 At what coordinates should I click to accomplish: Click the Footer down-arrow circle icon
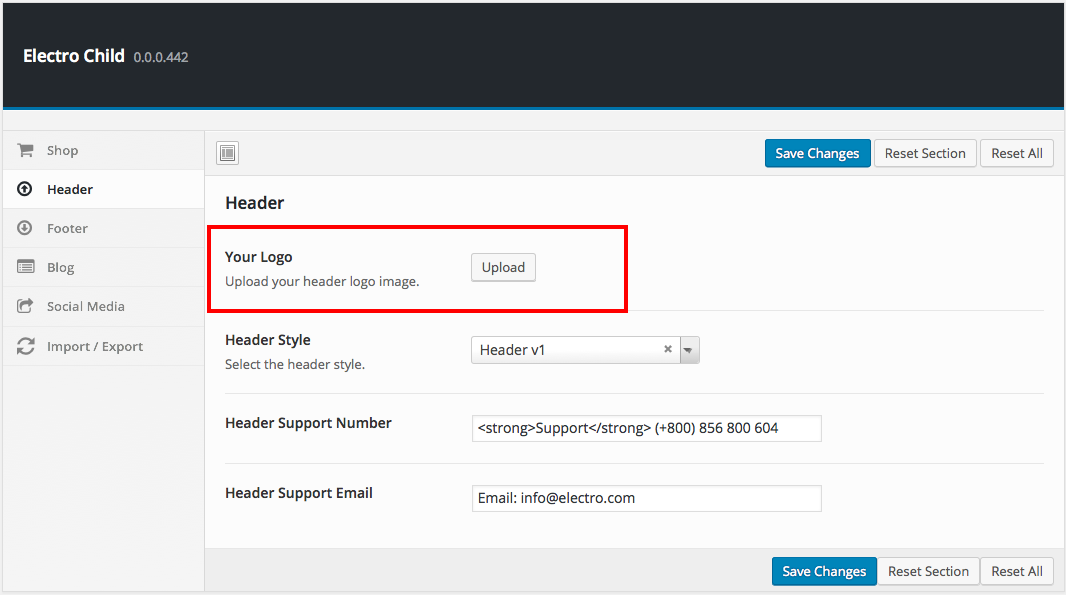pyautogui.click(x=24, y=228)
